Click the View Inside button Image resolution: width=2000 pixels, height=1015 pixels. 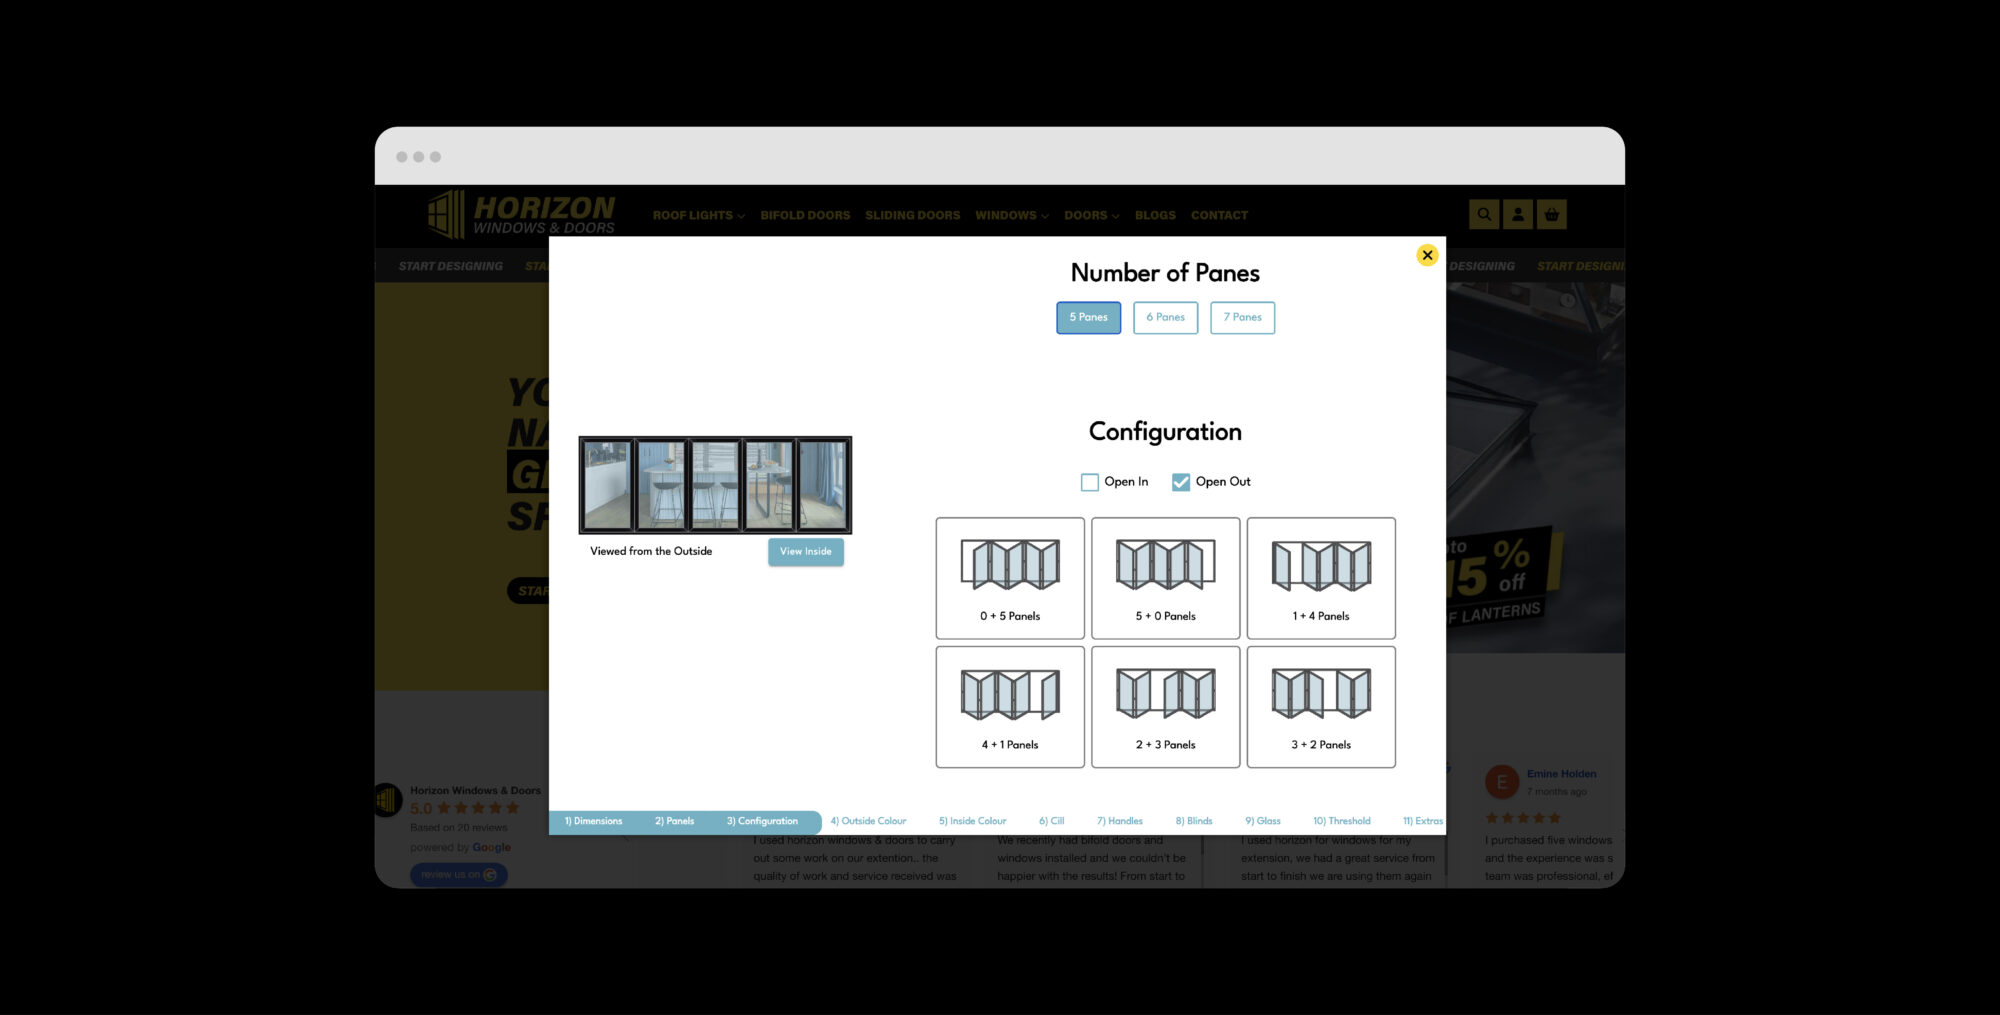[x=805, y=552]
